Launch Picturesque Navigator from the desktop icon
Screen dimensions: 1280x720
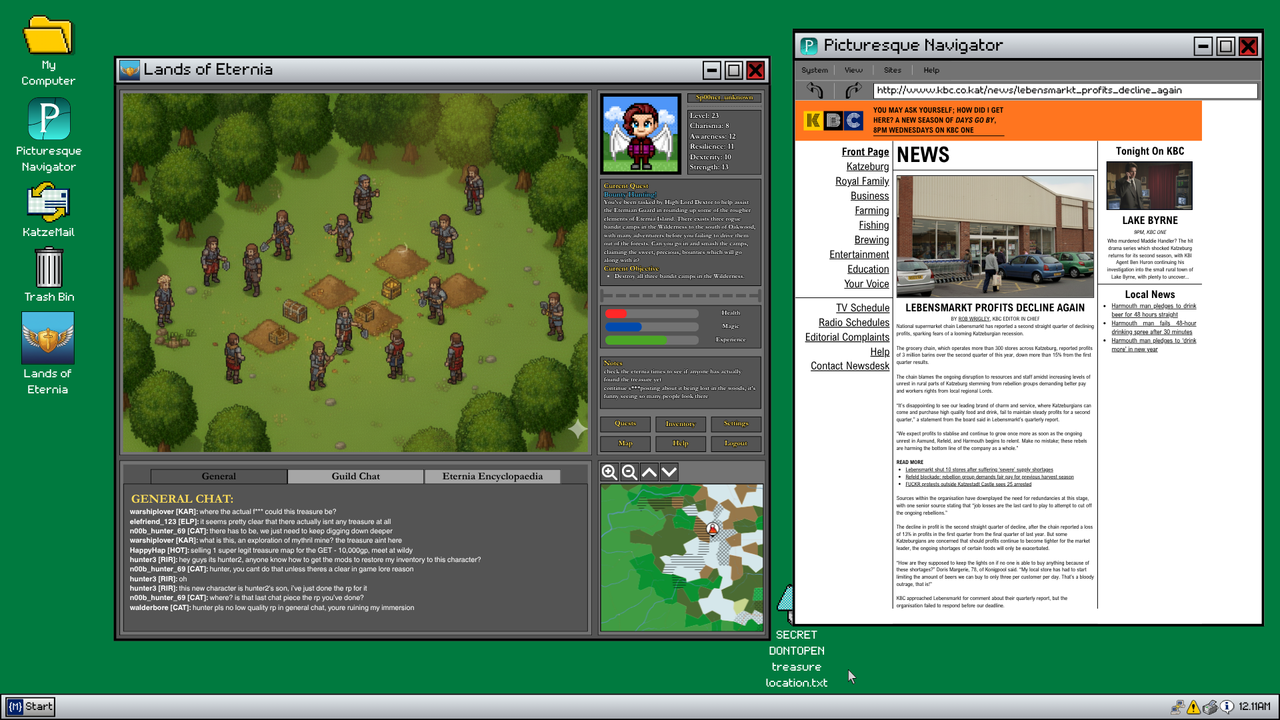[48, 119]
